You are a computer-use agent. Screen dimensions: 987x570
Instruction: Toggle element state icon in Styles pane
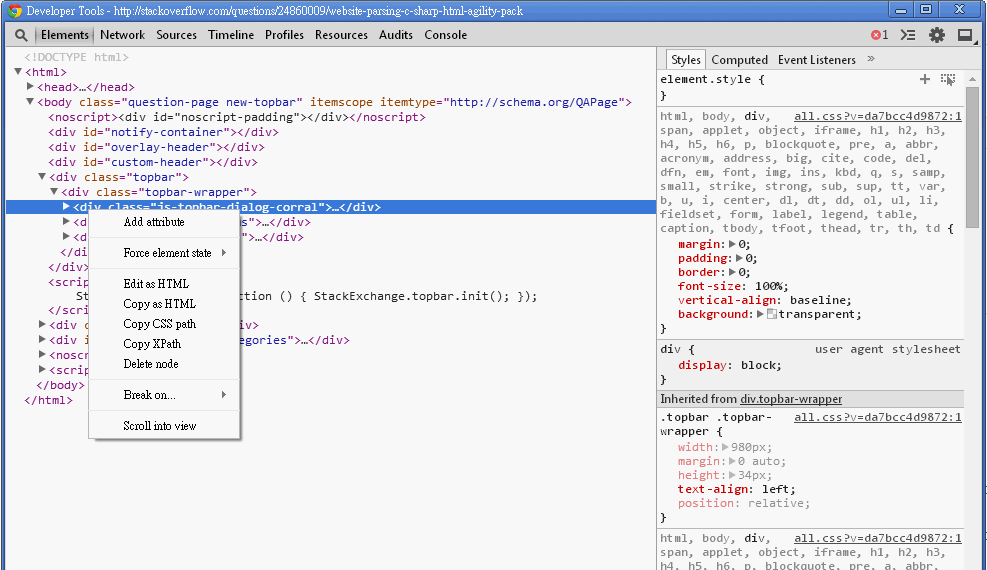(947, 79)
